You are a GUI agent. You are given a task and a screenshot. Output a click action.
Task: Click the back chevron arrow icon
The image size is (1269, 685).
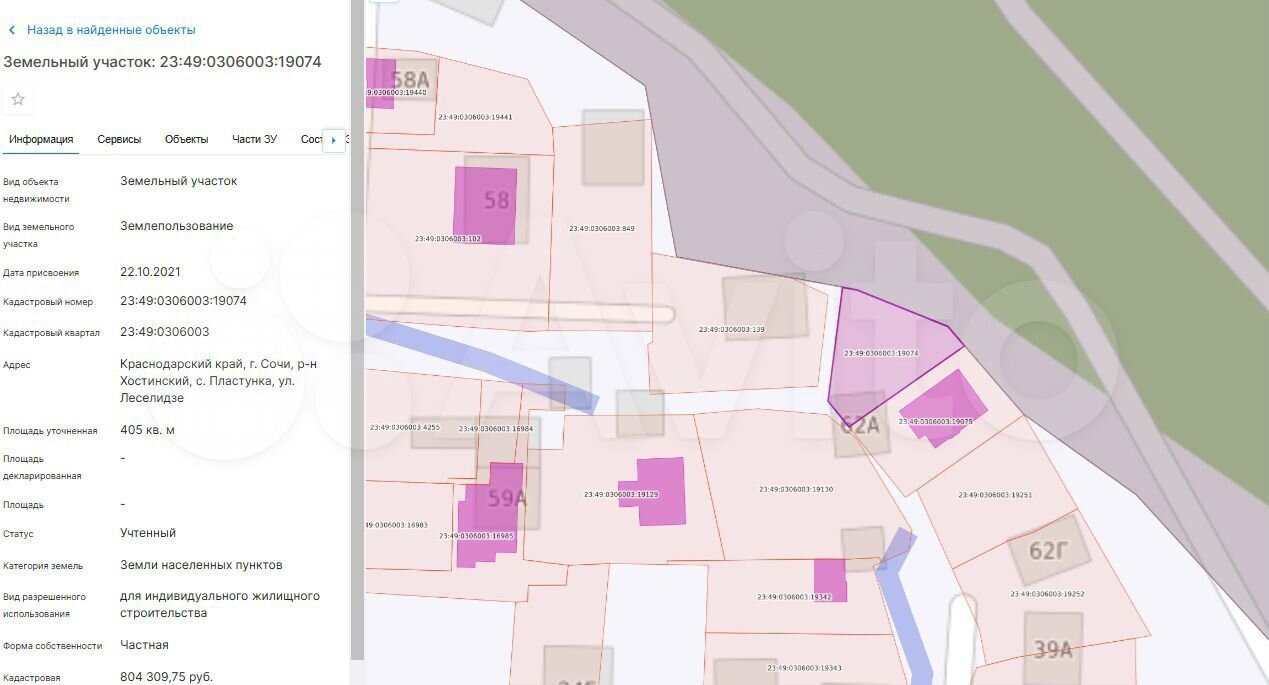tap(12, 31)
